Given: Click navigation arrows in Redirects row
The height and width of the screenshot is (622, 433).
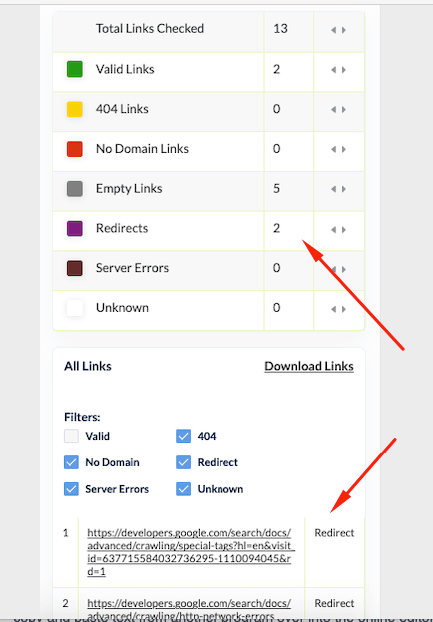Looking at the screenshot, I should (x=338, y=230).
